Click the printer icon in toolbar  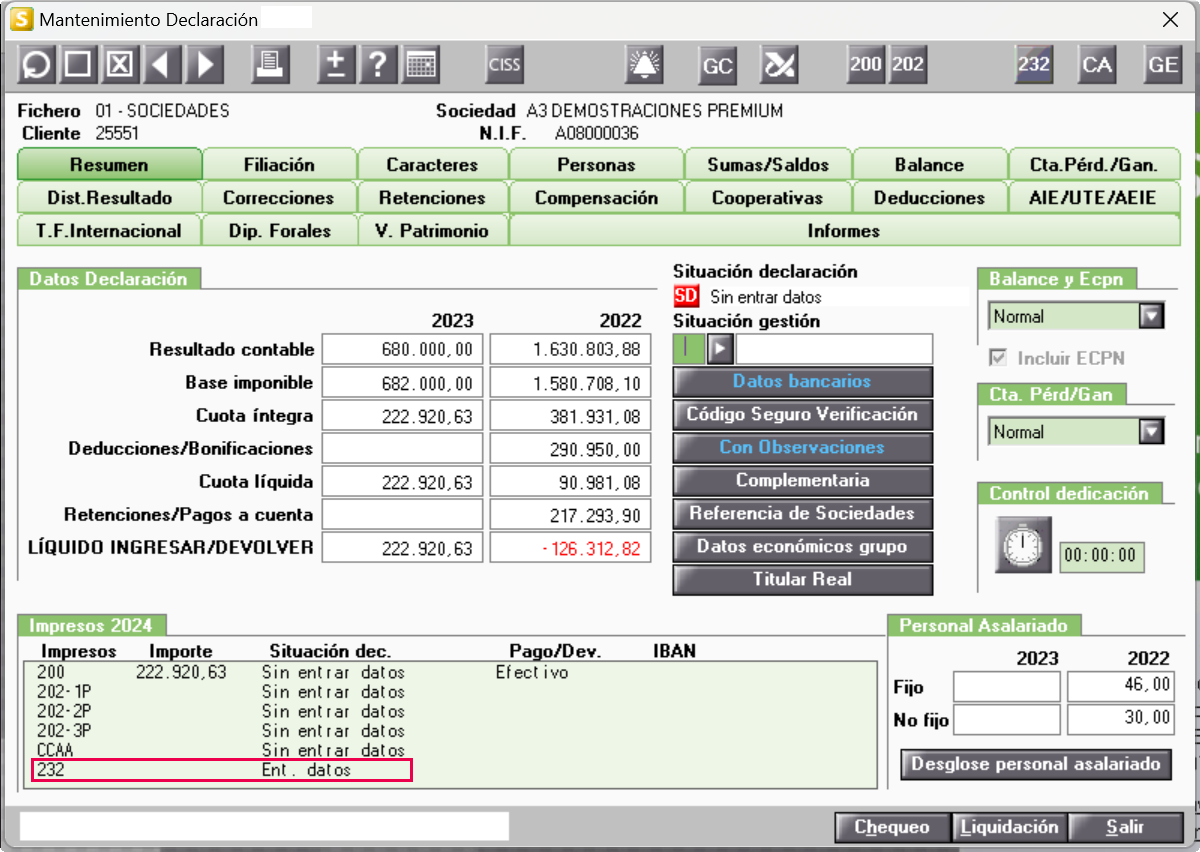point(270,65)
